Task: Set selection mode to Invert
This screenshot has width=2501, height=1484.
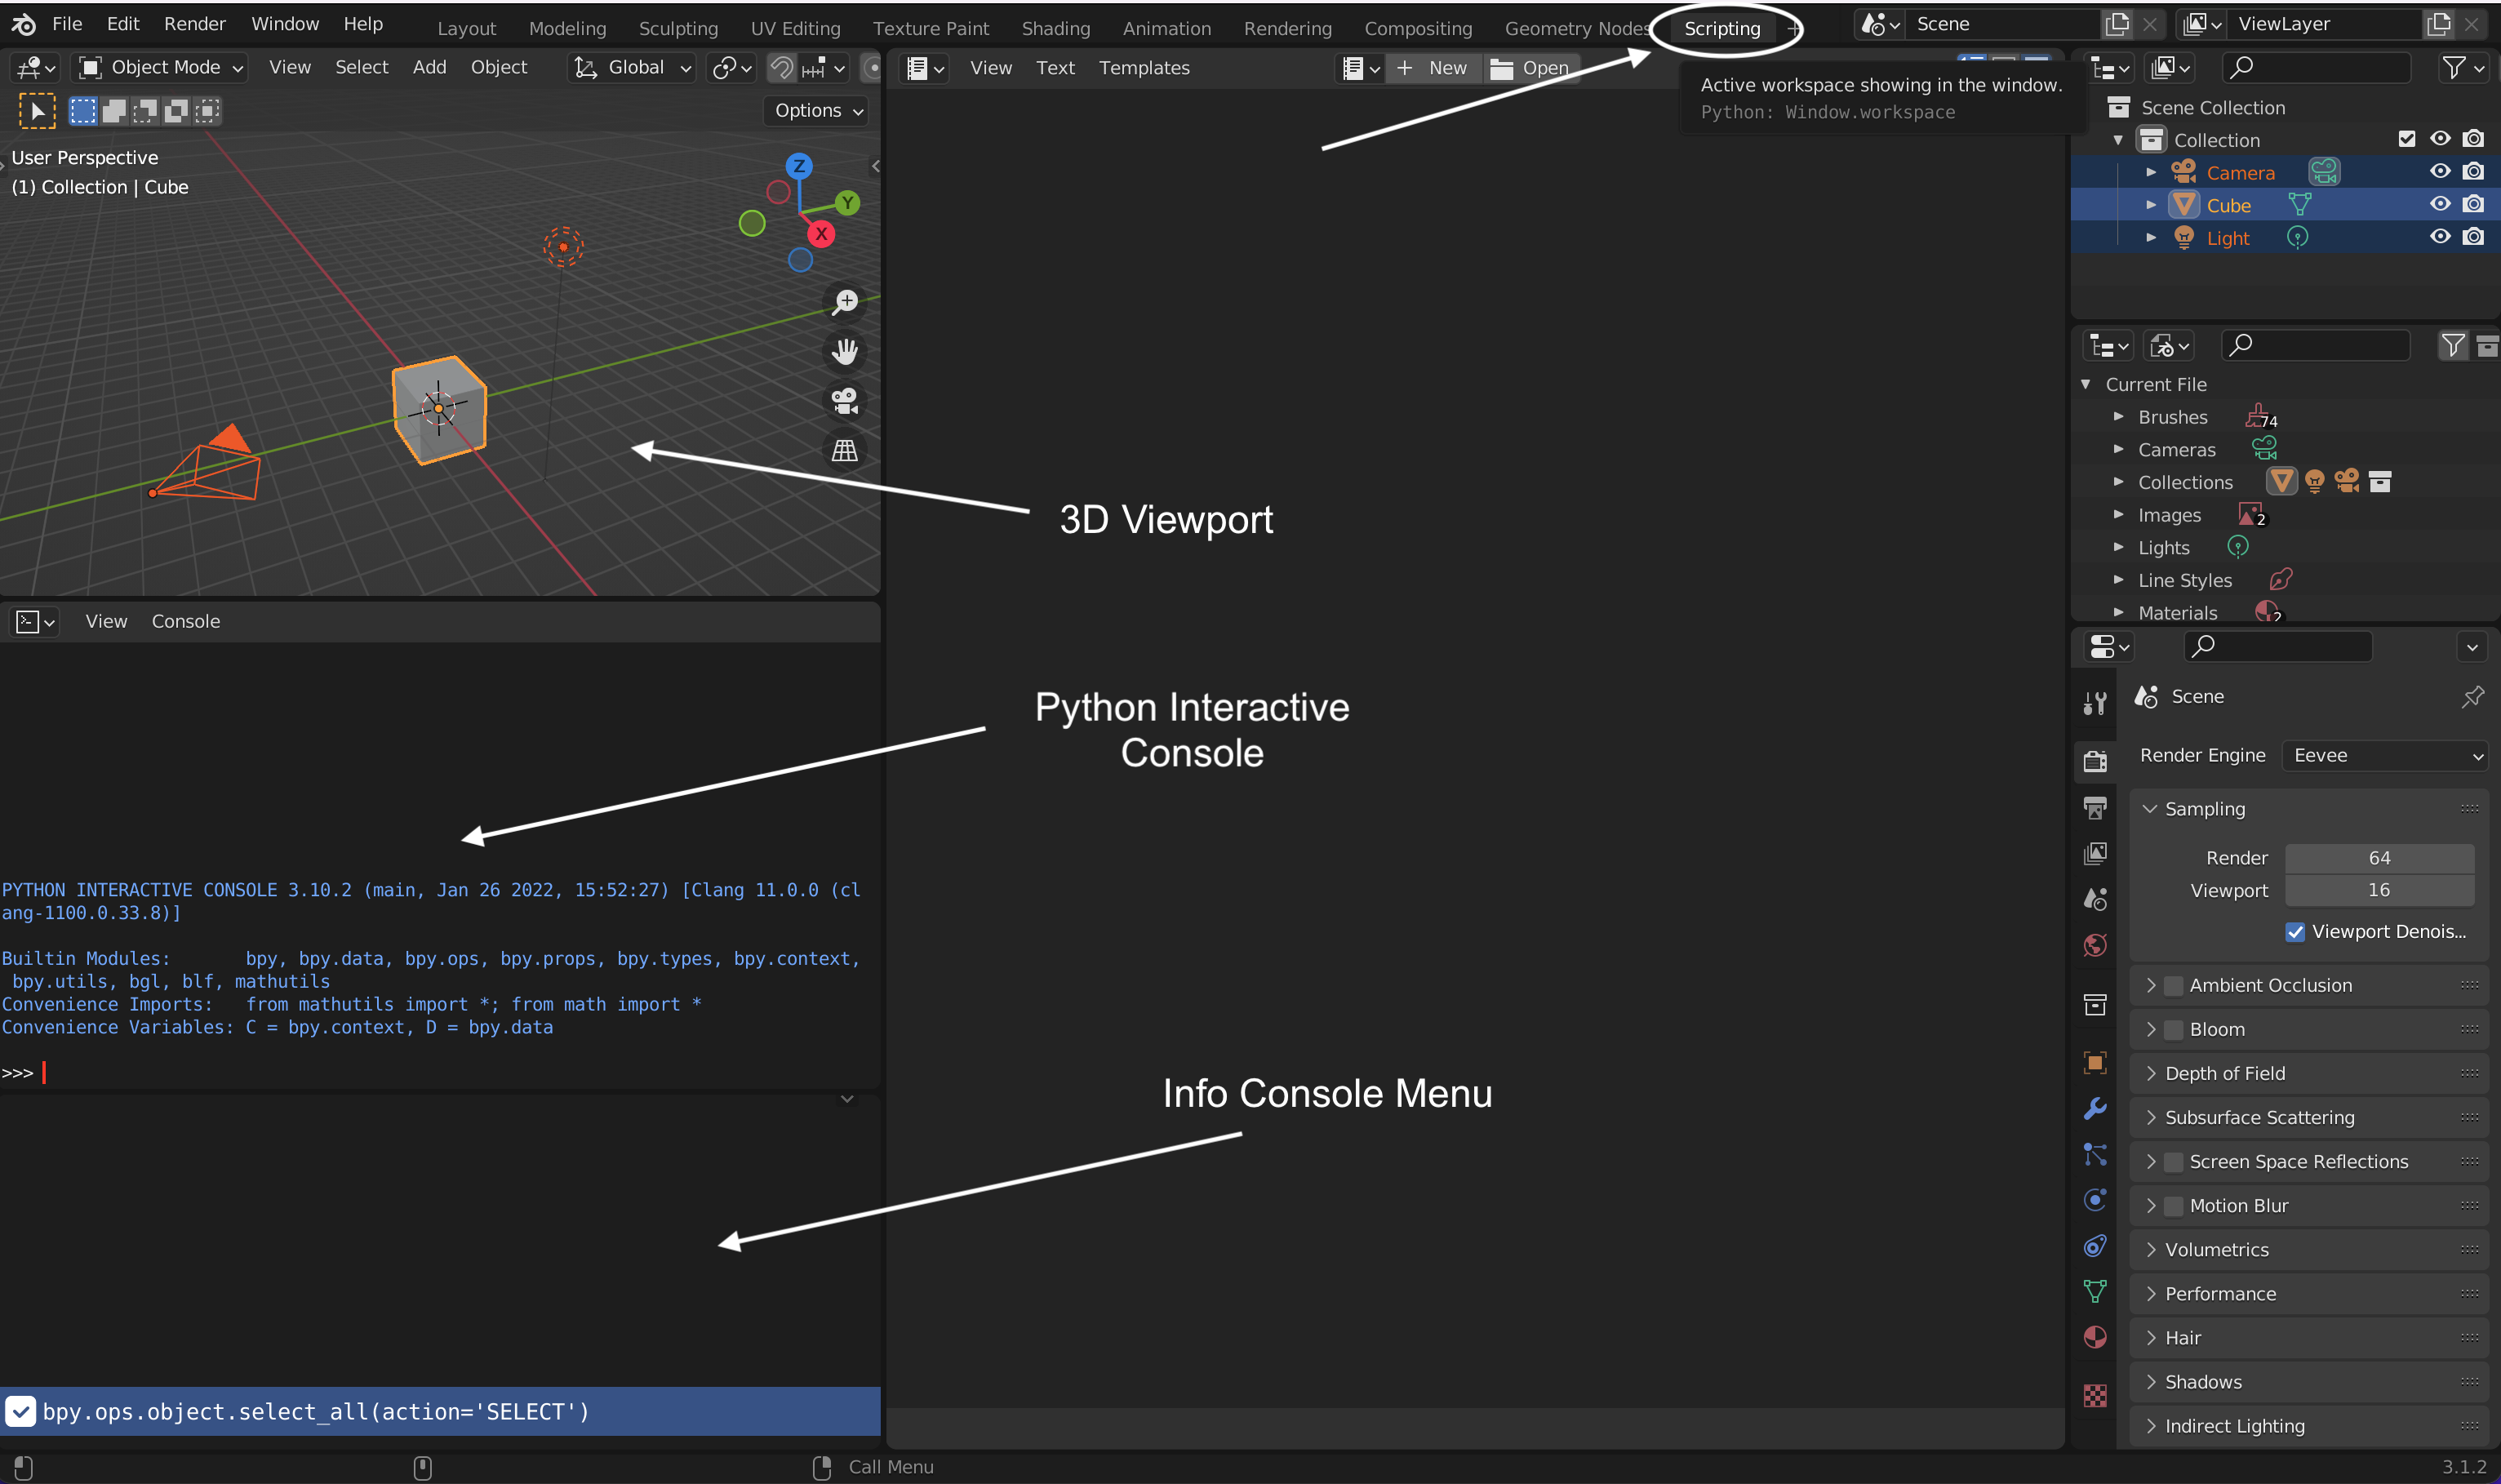Action: (176, 111)
